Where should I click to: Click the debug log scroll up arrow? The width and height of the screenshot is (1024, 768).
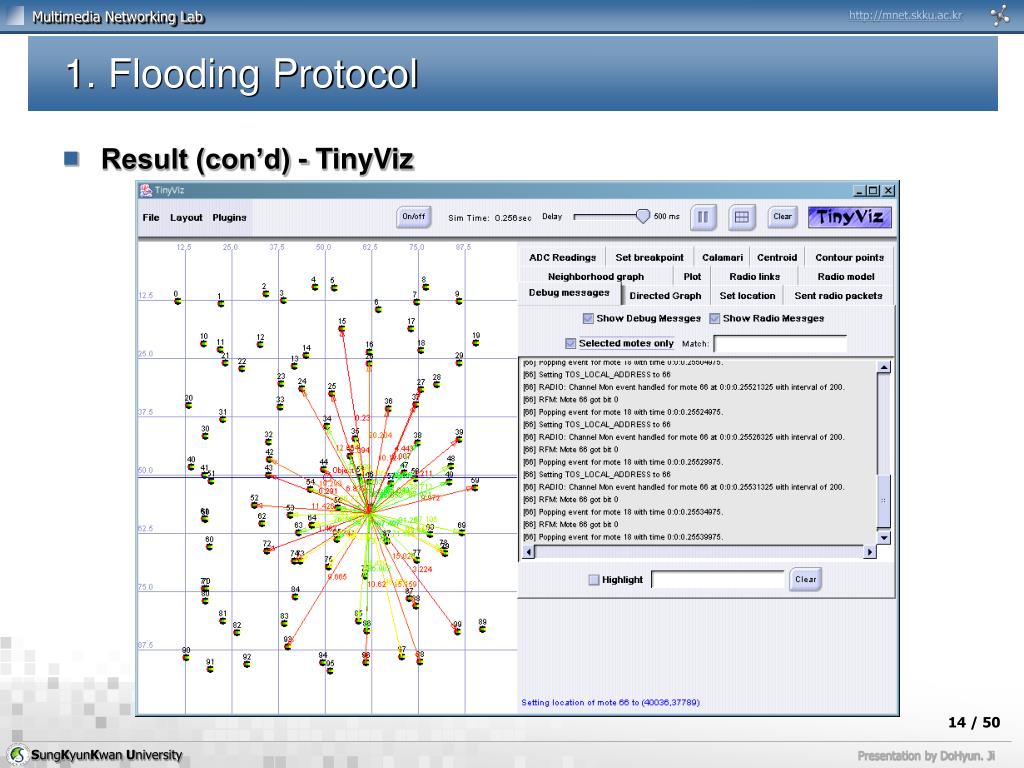pyautogui.click(x=884, y=367)
